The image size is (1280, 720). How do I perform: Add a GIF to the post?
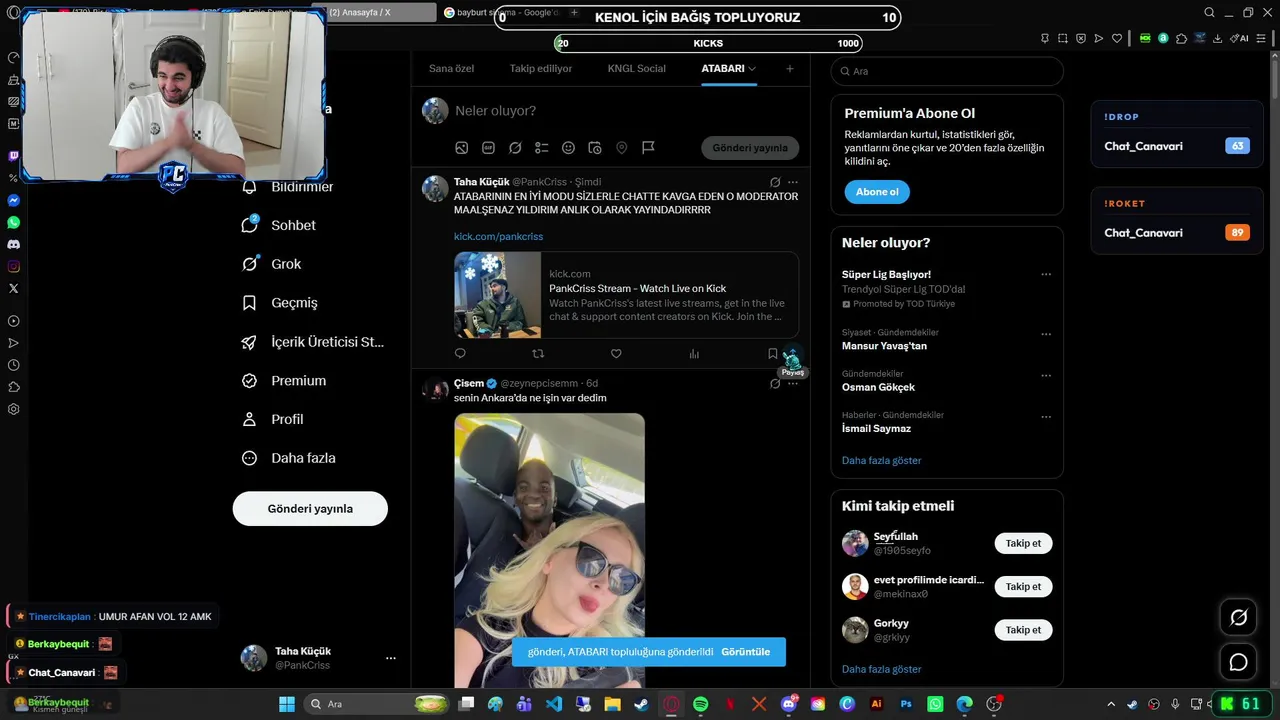pos(488,148)
